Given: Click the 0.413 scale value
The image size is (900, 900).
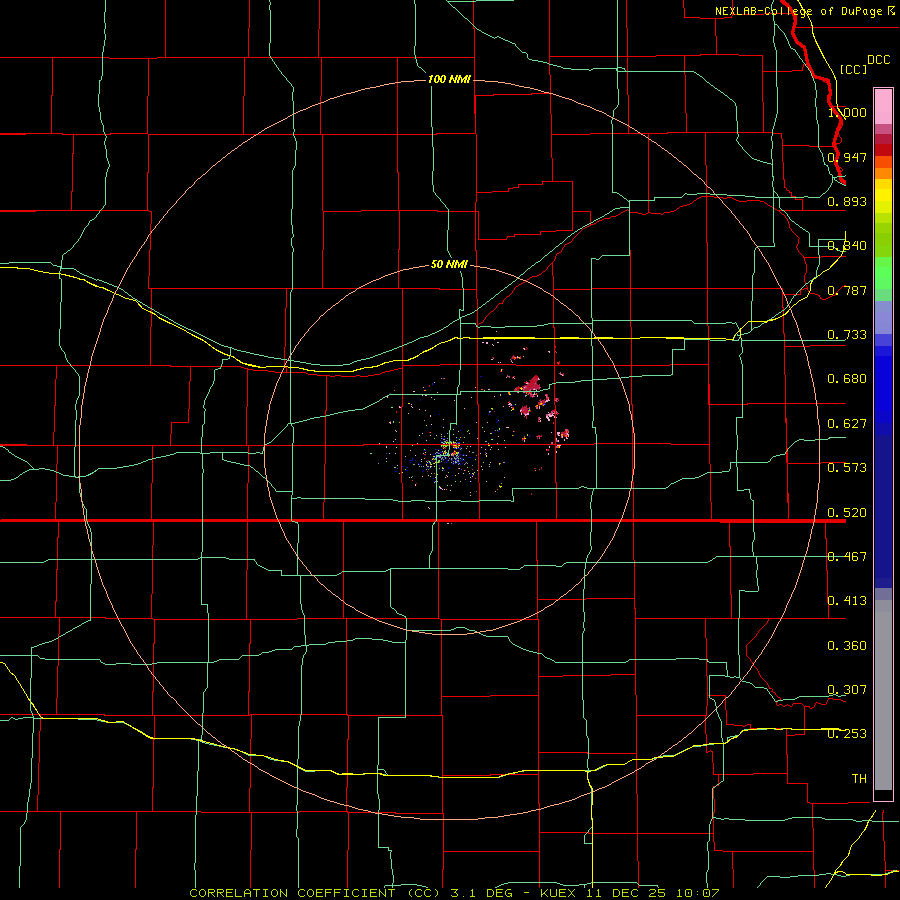Looking at the screenshot, I should (x=847, y=601).
